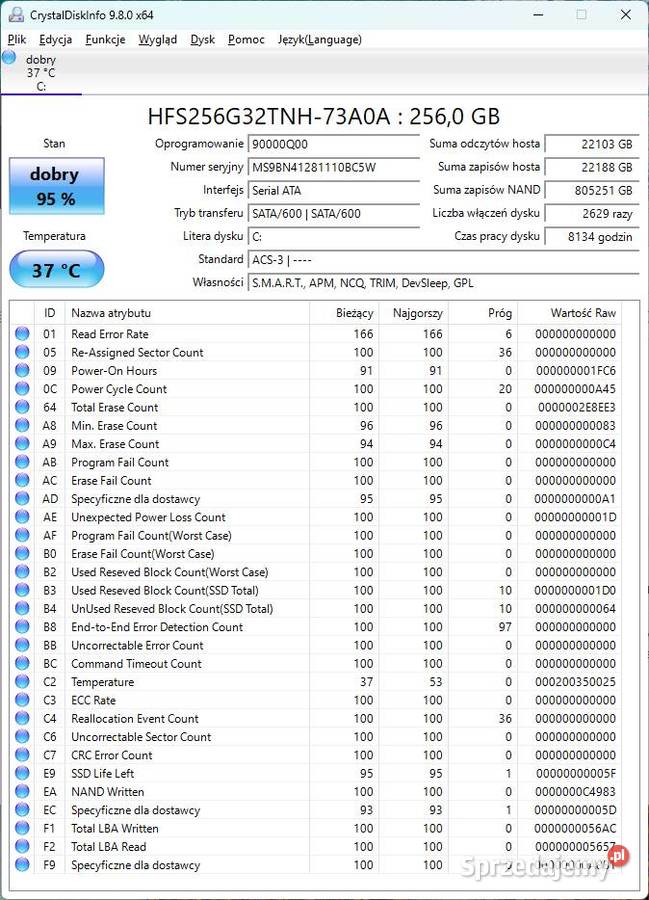Click the status orb for ECC Rate
The image size is (649, 900).
point(22,700)
